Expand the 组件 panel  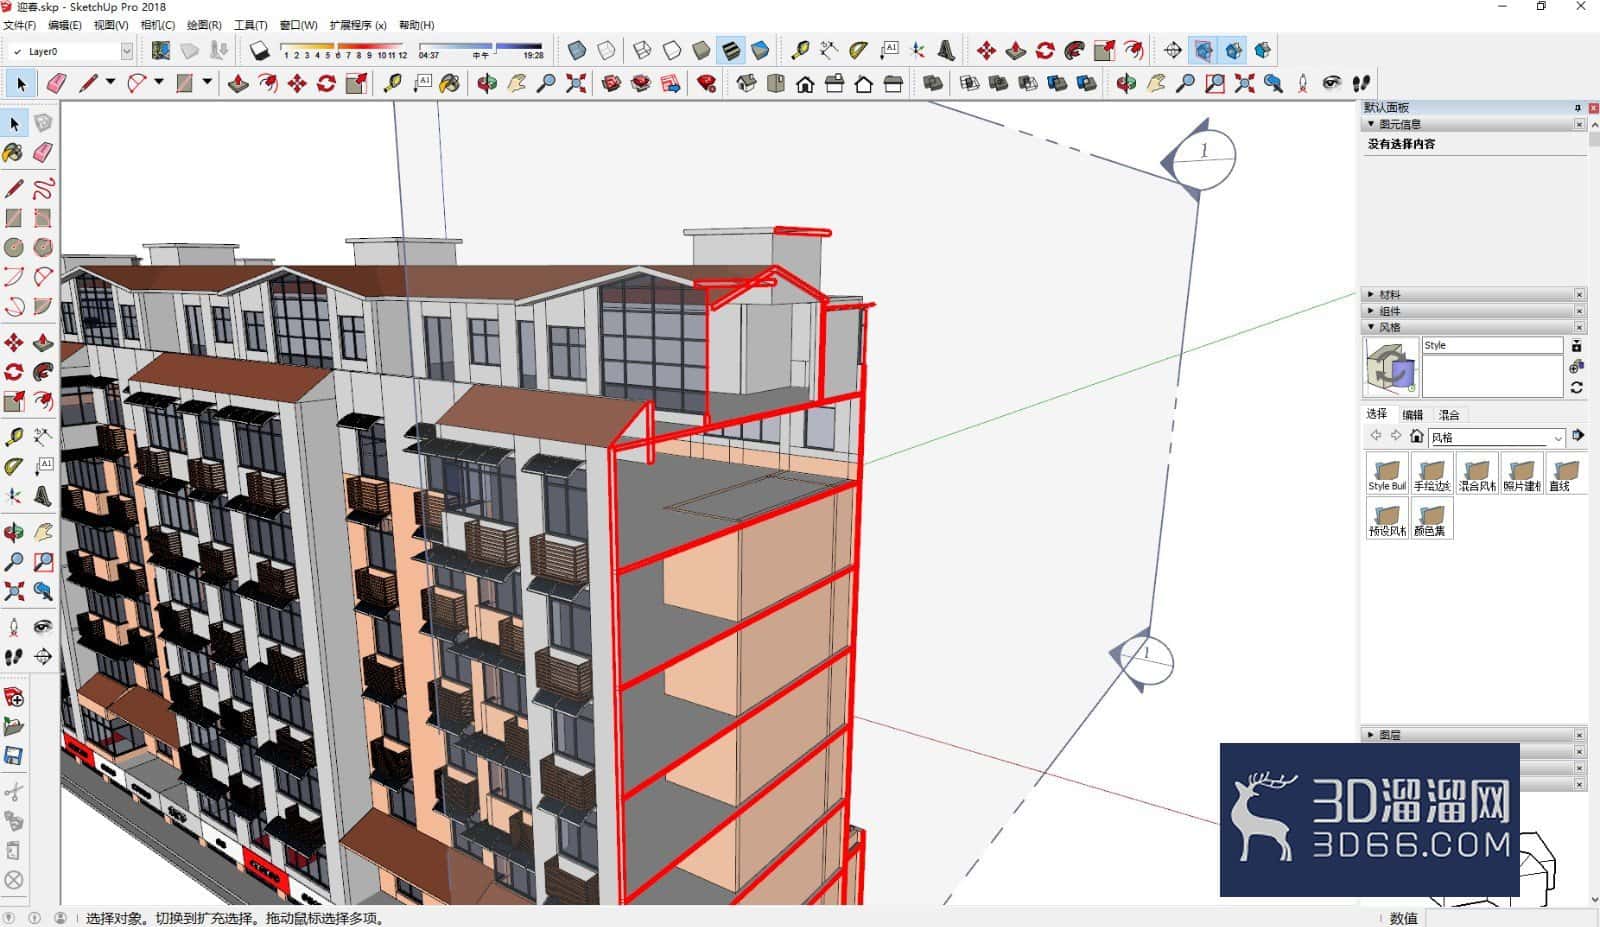click(1371, 311)
